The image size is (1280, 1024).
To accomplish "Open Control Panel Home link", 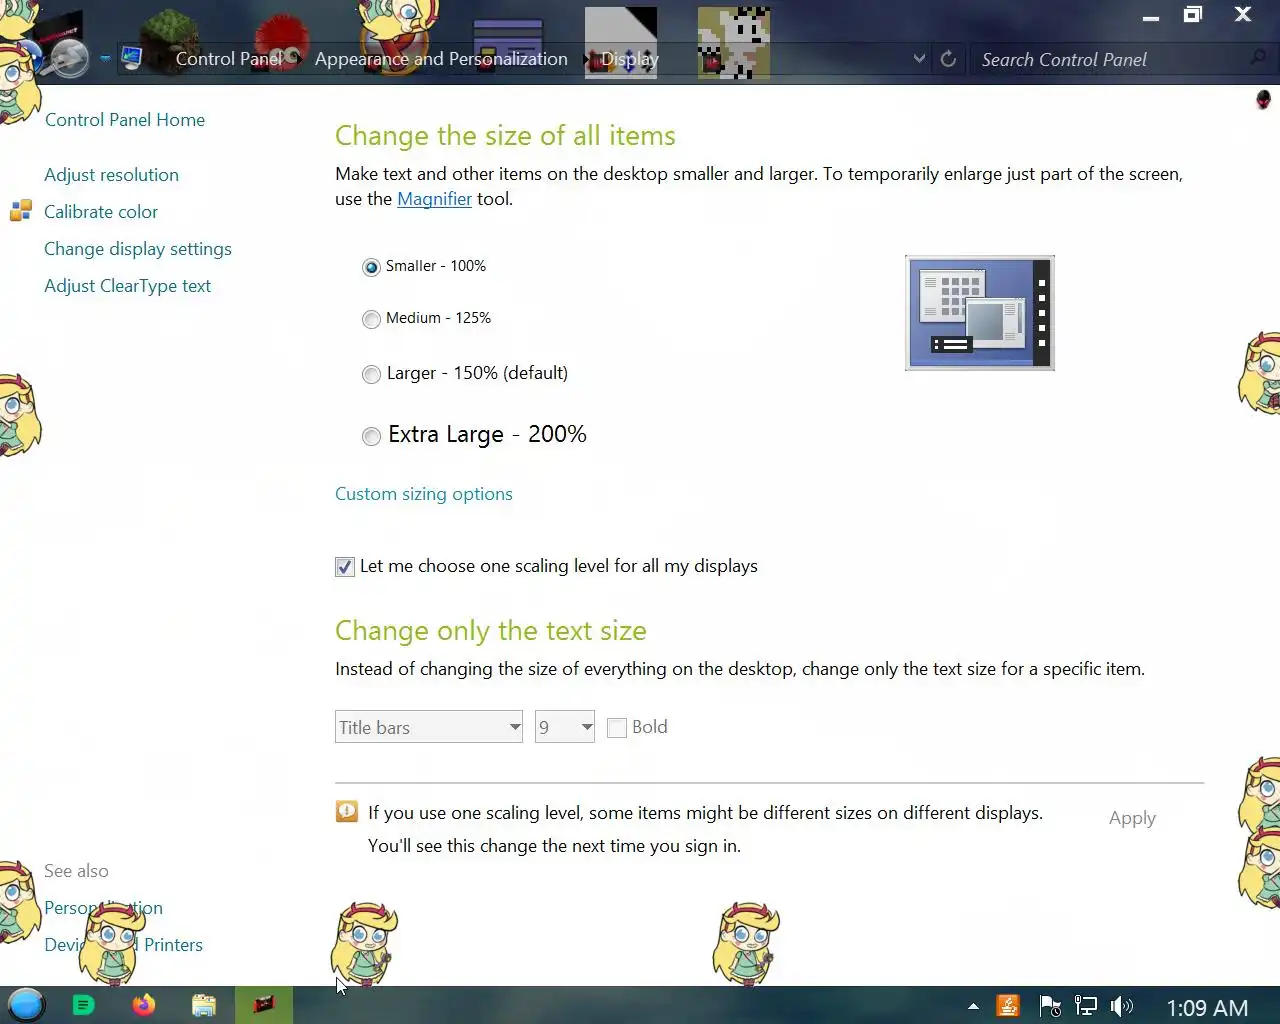I will 125,120.
